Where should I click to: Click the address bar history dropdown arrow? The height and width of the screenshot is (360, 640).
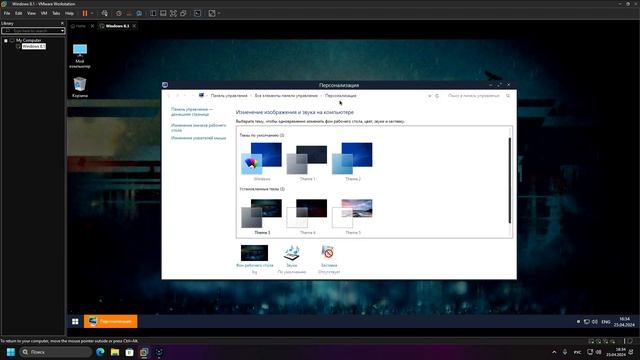pos(429,96)
